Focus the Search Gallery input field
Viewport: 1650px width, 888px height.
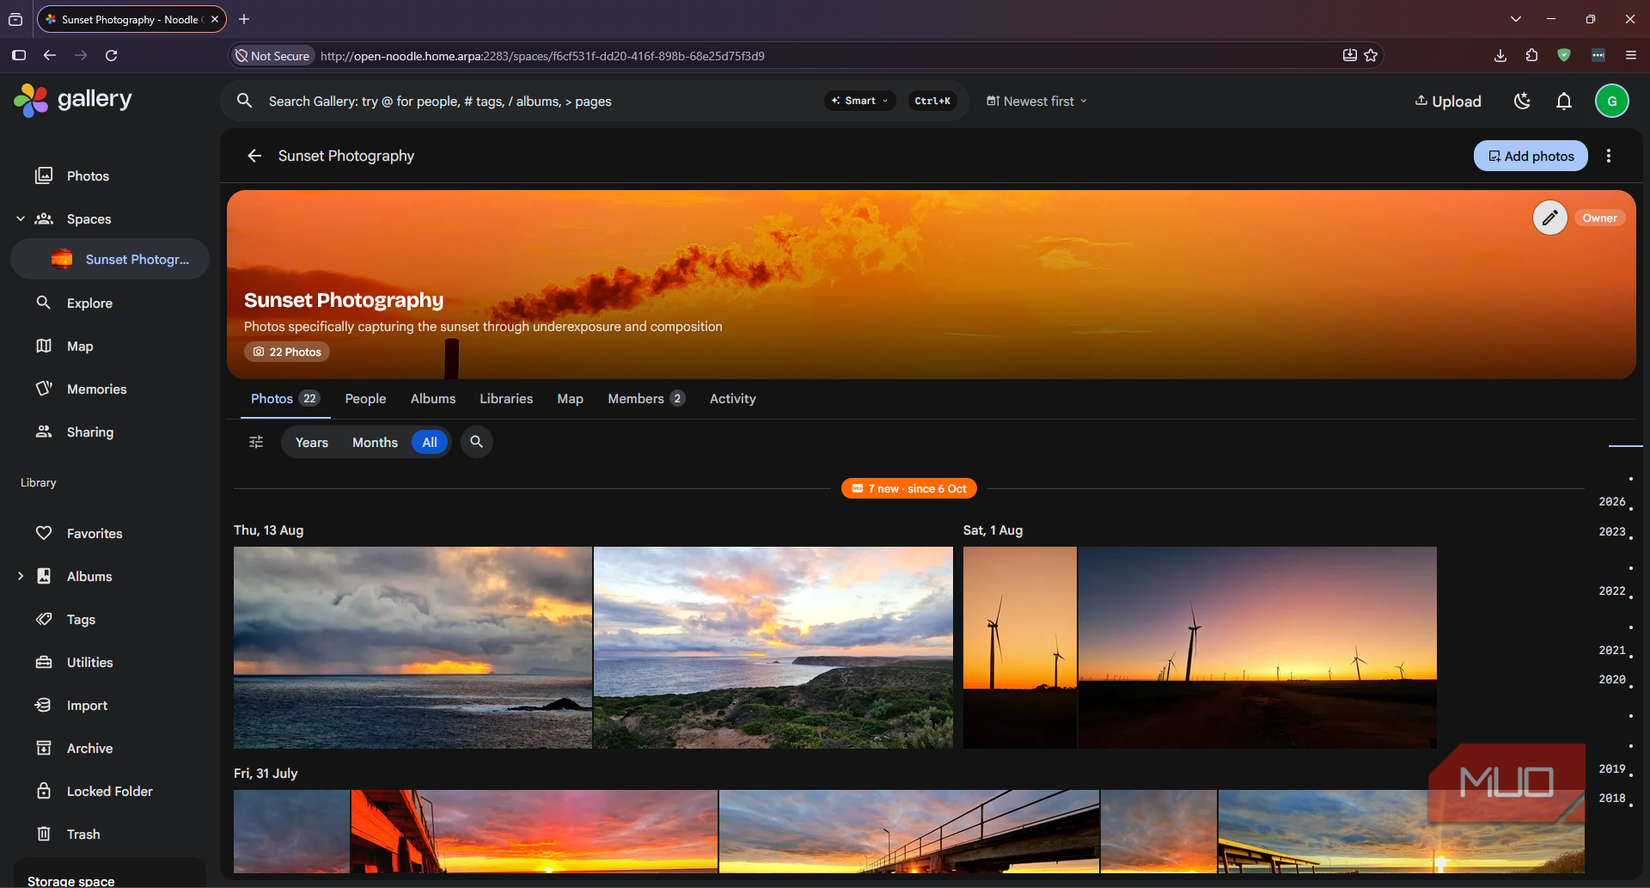(540, 101)
